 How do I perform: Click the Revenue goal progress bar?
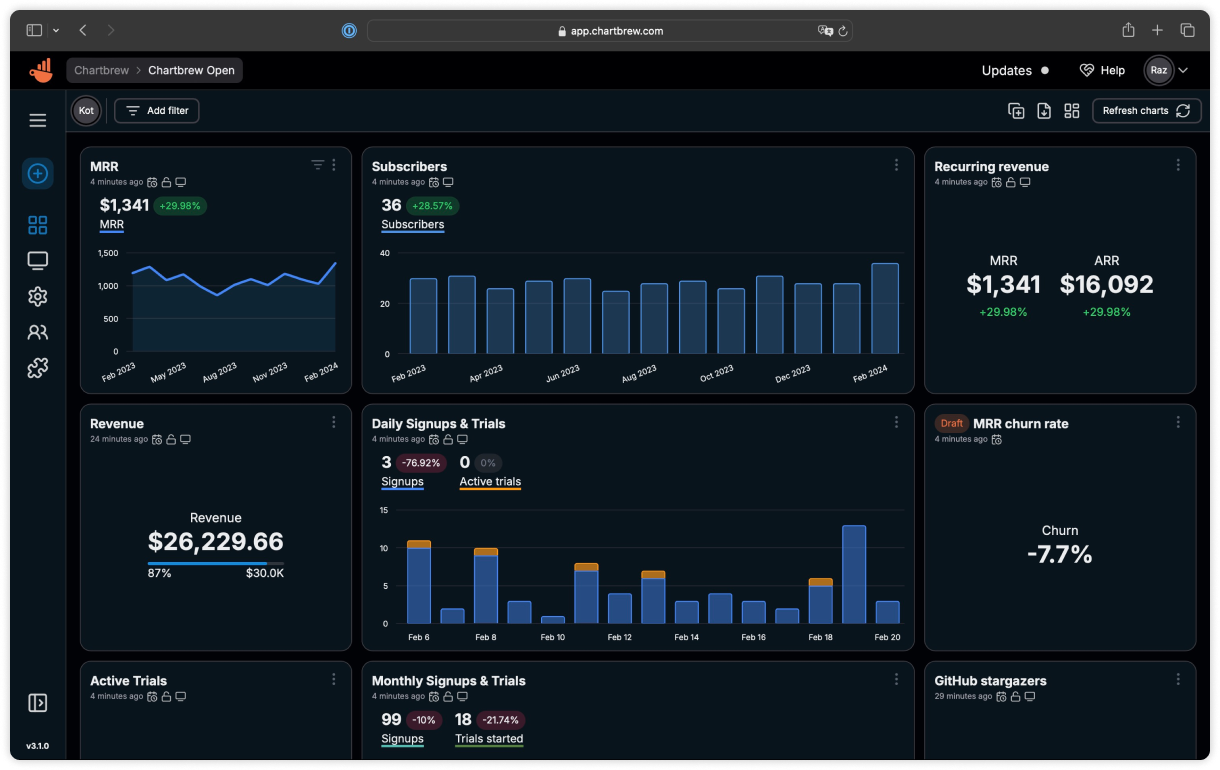pyautogui.click(x=216, y=564)
